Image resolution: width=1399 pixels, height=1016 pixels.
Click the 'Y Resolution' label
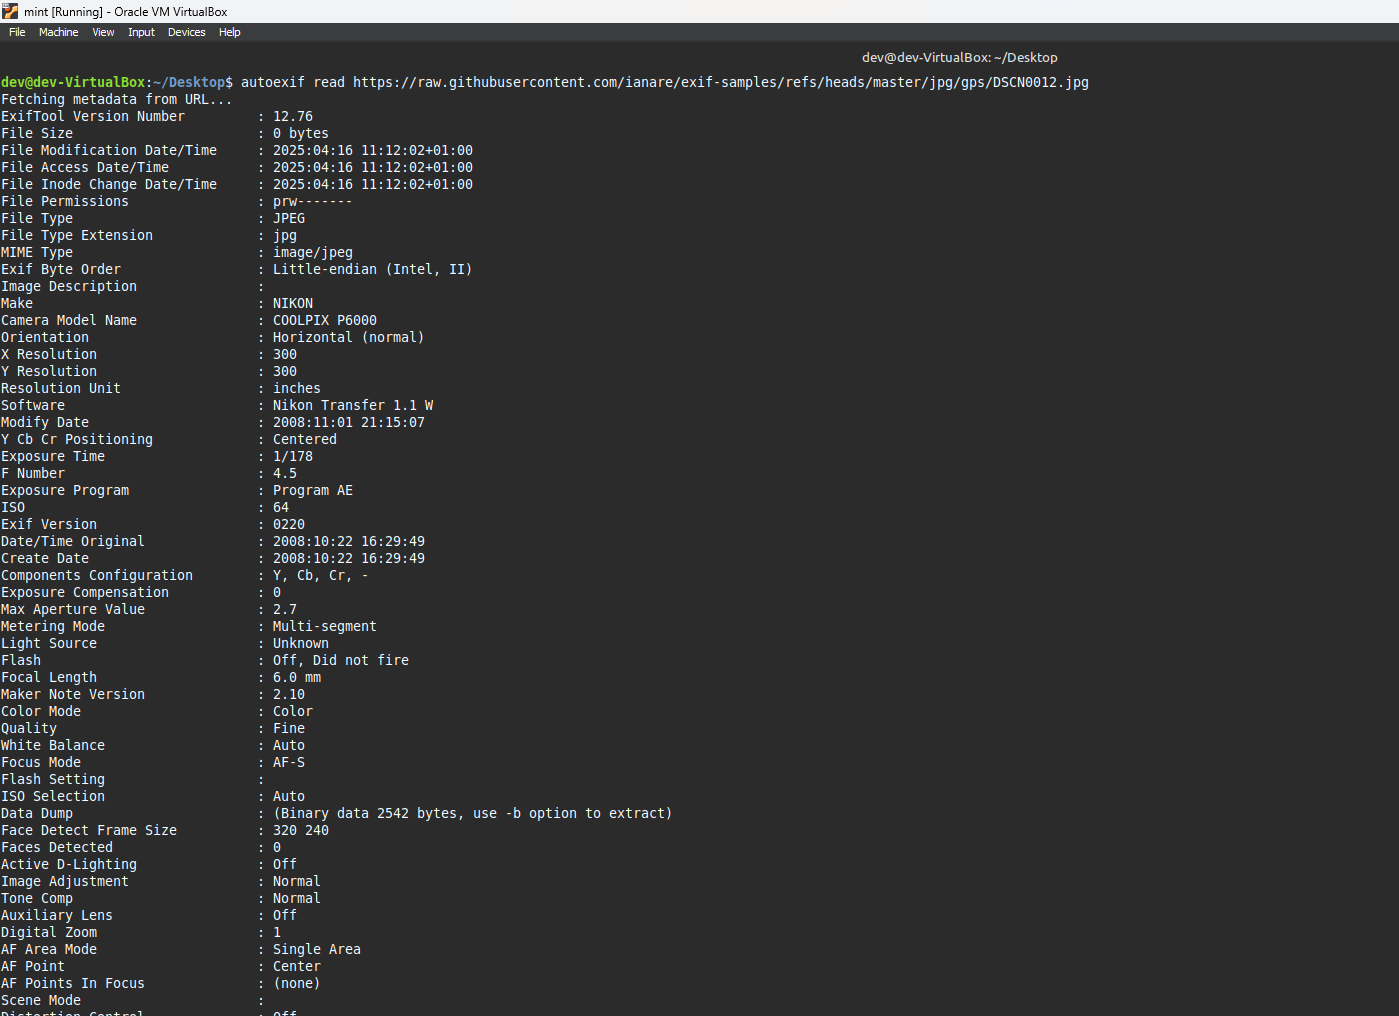[x=49, y=371]
